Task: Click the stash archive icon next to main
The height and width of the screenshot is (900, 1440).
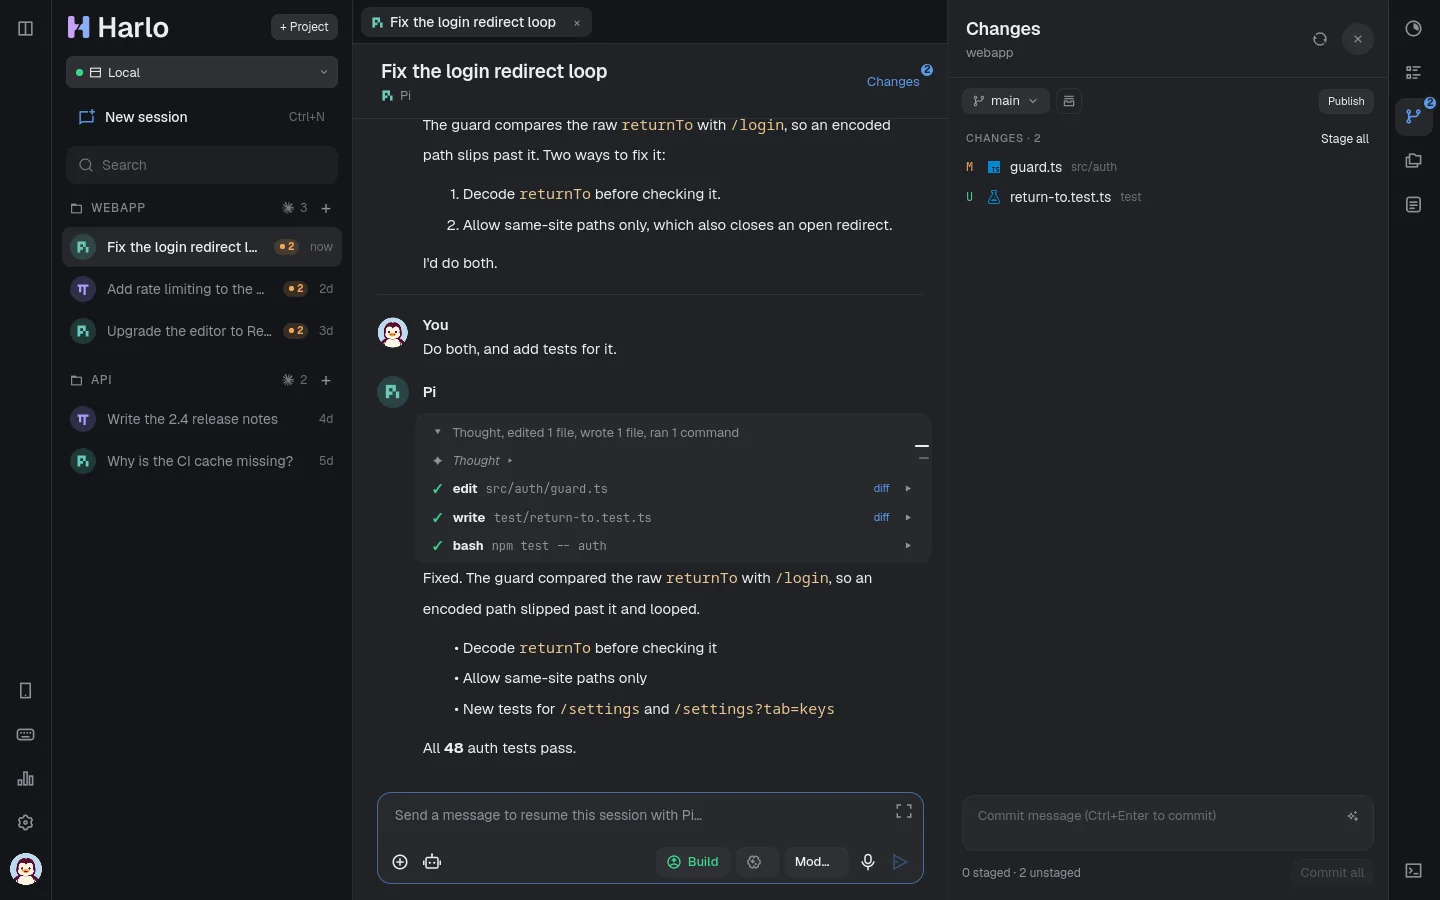Action: (x=1070, y=101)
